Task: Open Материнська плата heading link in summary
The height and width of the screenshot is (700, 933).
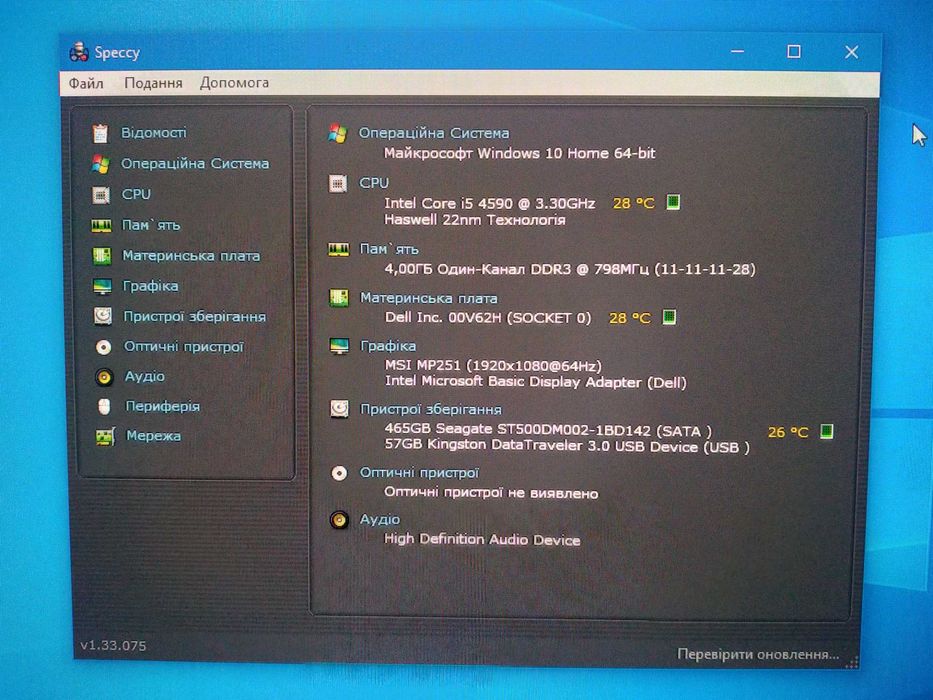Action: 429,298
